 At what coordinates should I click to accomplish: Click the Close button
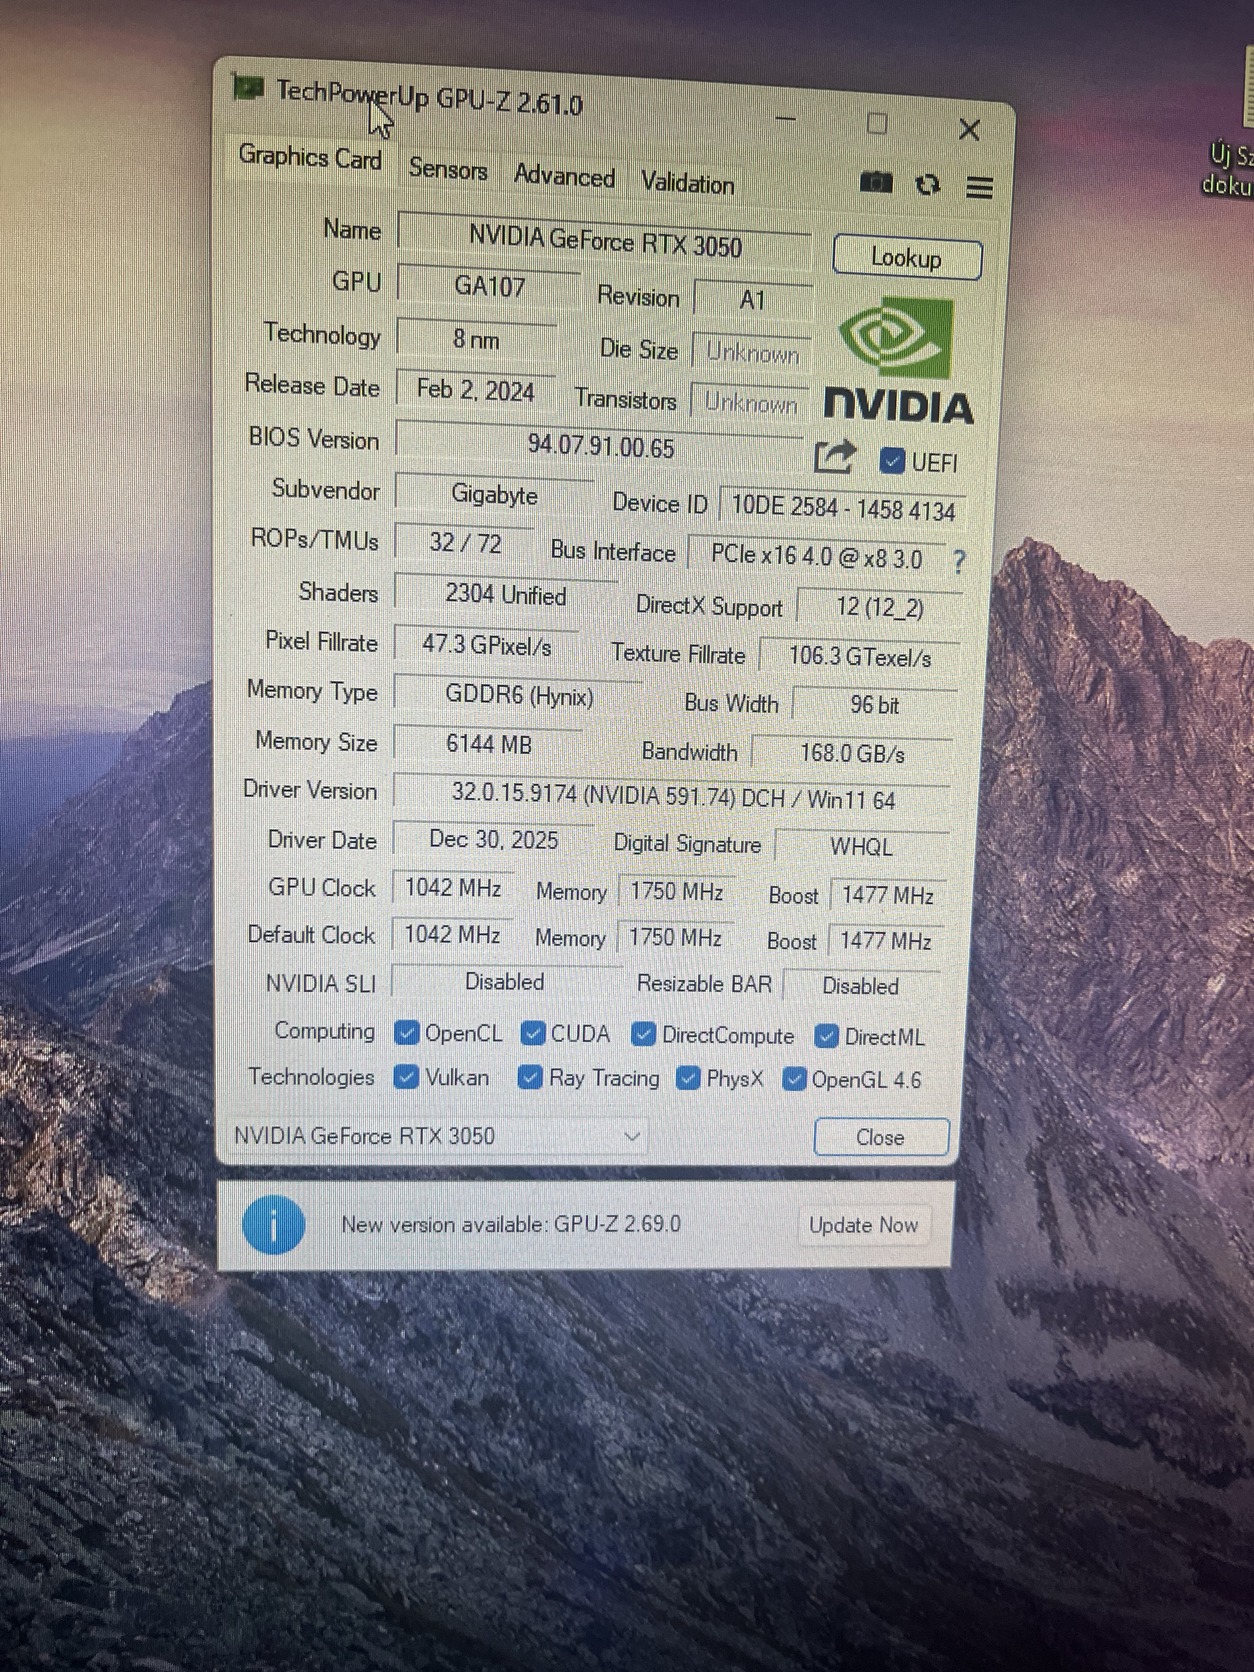880,1137
